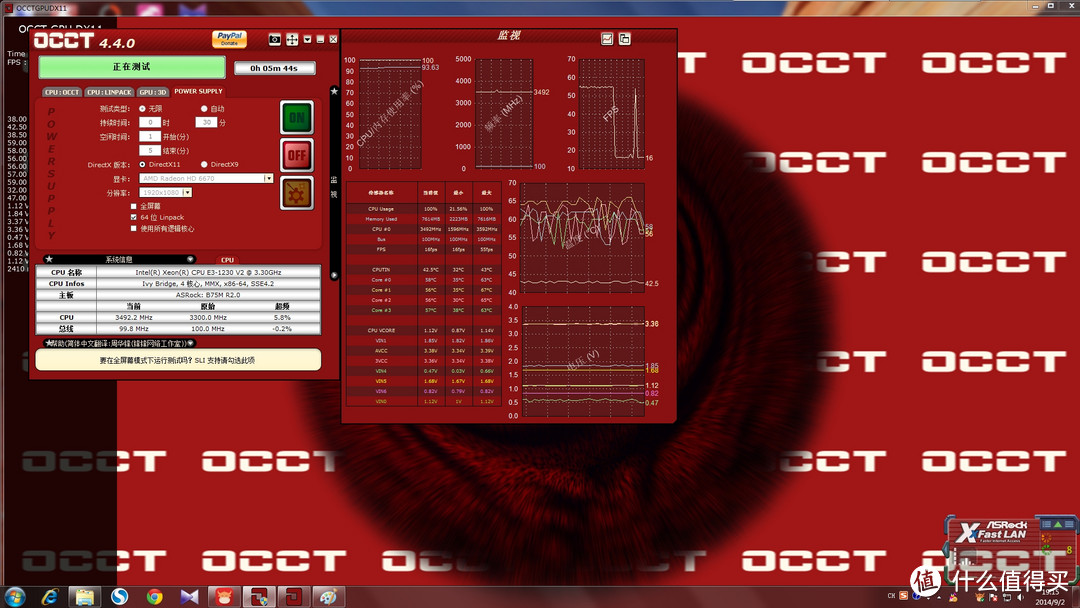Click the idle time start minutes field
1080x608 pixels.
(x=149, y=136)
